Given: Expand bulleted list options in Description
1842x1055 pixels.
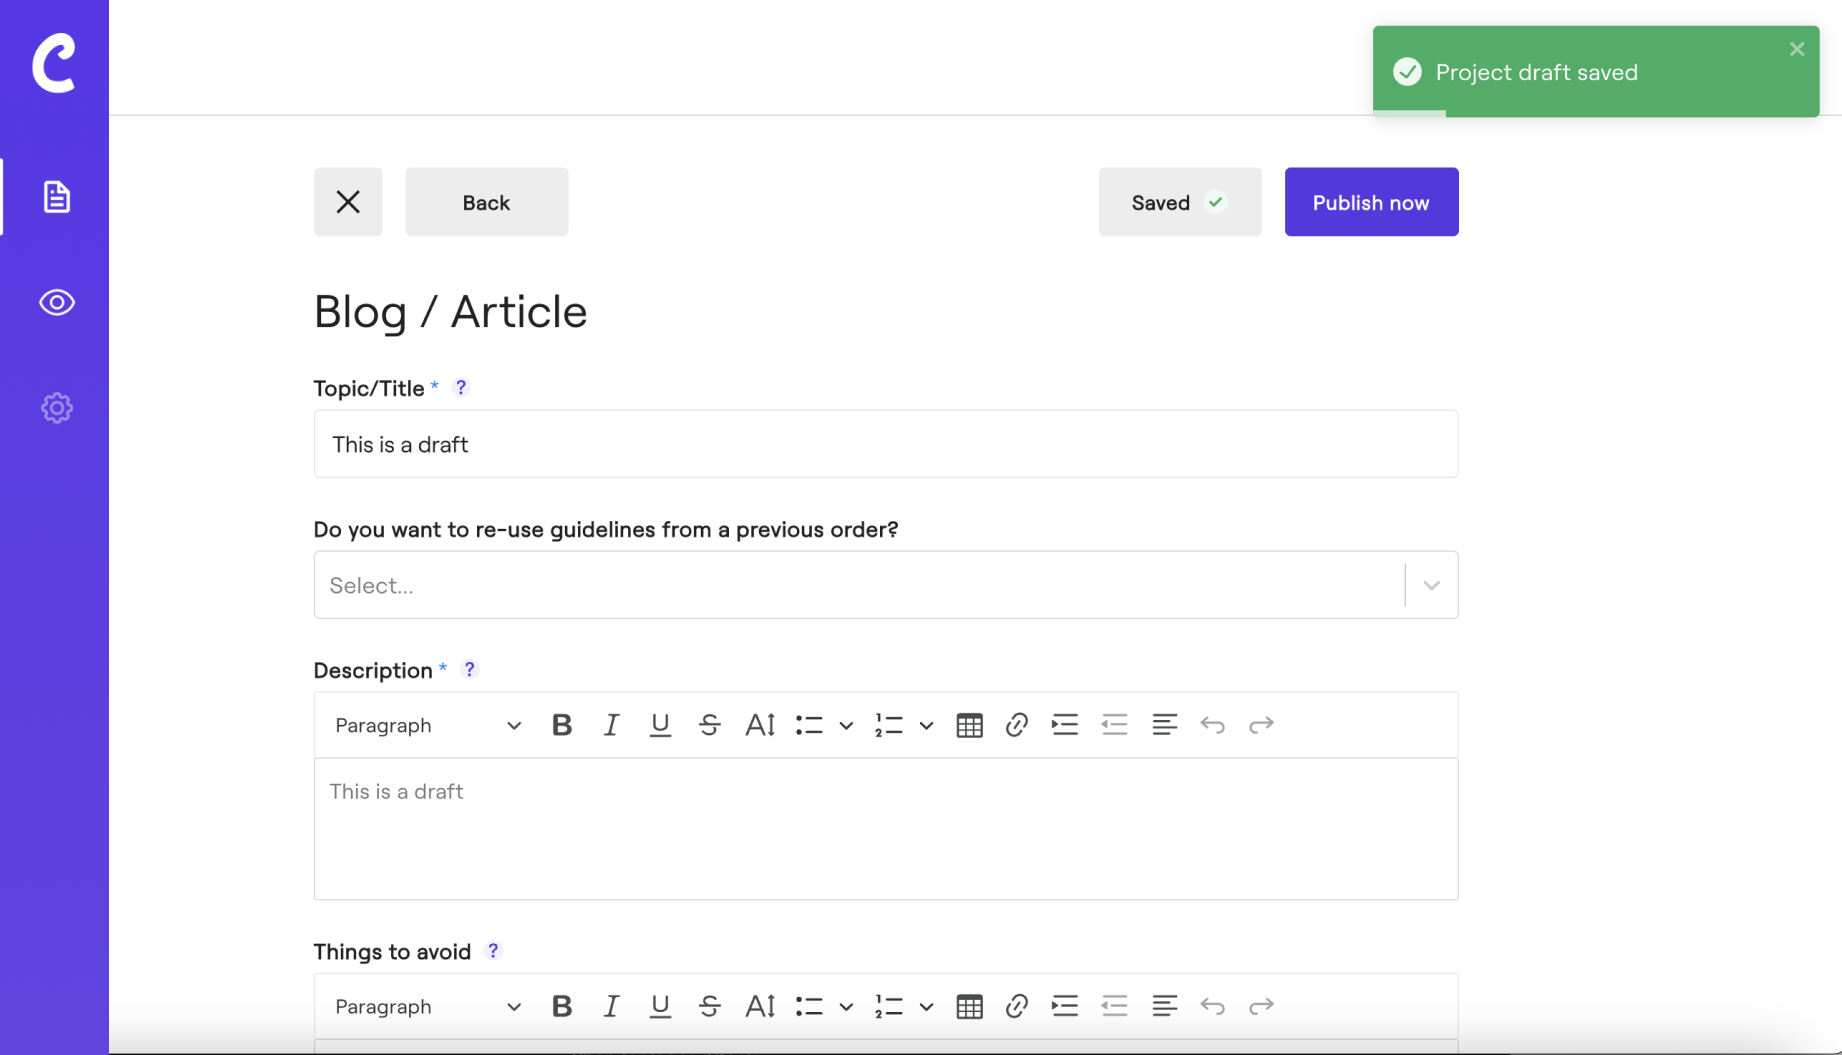Looking at the screenshot, I should pos(846,725).
